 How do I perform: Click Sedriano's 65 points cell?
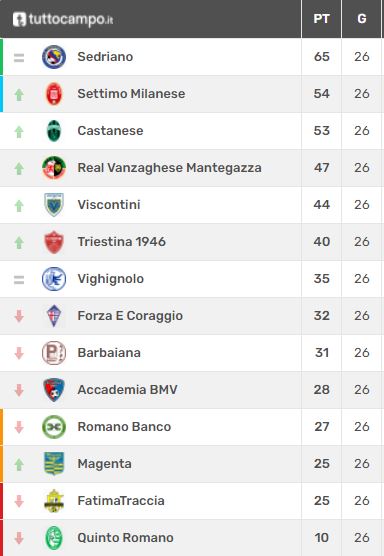(322, 57)
